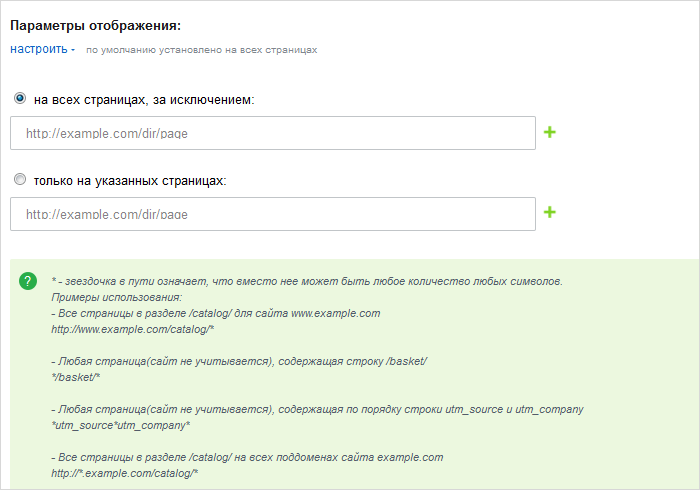Screen dimensions: 700x490
Task: Click the 'звездочка в пути означает' explanation line
Action: click(x=307, y=282)
